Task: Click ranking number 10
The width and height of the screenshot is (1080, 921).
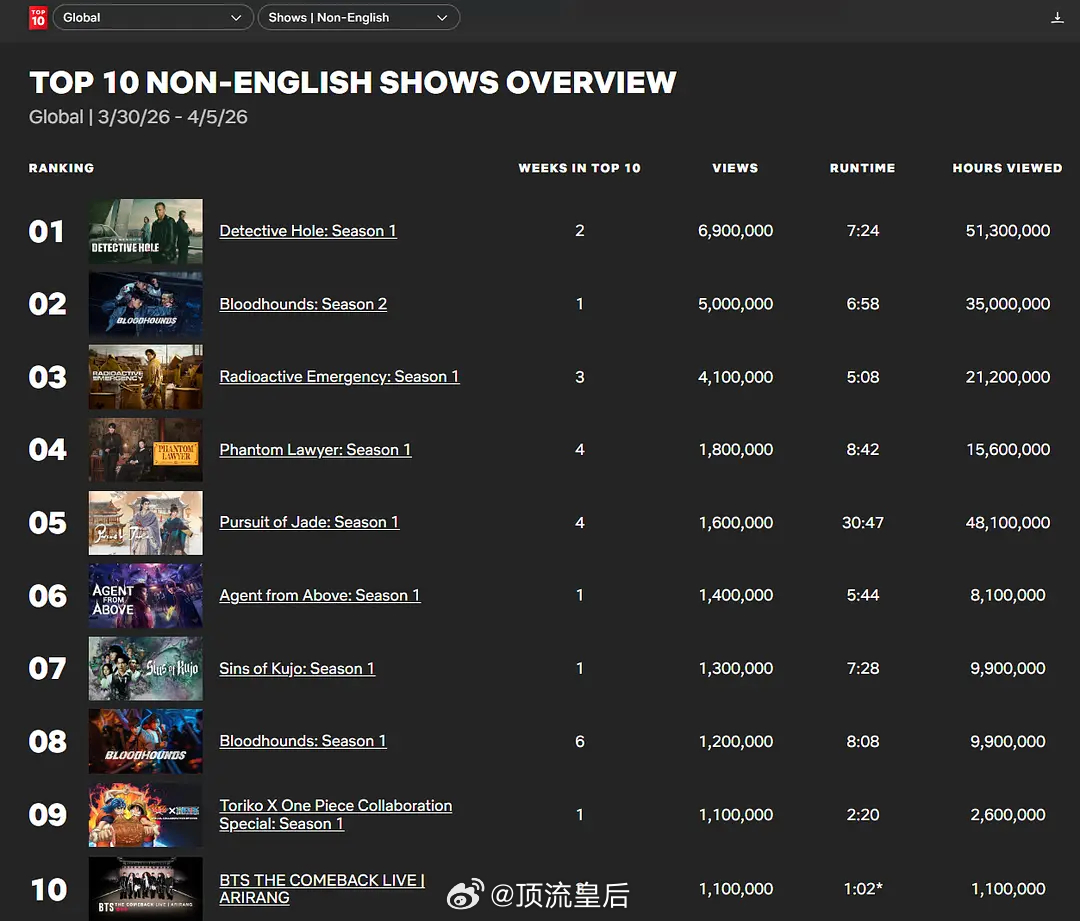Action: point(49,889)
